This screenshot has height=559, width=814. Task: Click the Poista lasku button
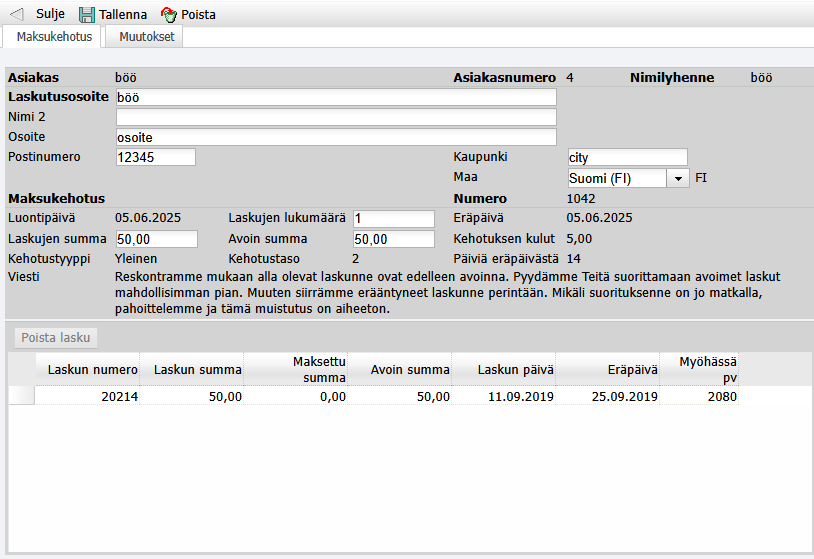pyautogui.click(x=56, y=337)
